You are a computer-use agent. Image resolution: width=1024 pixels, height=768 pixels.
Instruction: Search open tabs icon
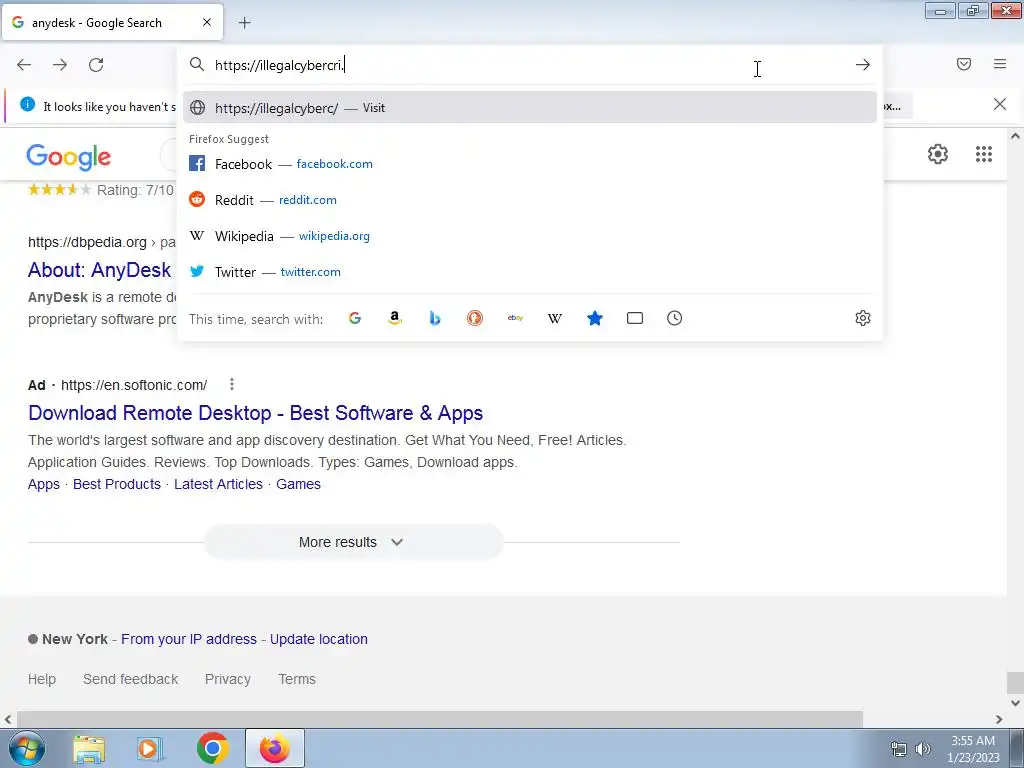[x=635, y=318]
